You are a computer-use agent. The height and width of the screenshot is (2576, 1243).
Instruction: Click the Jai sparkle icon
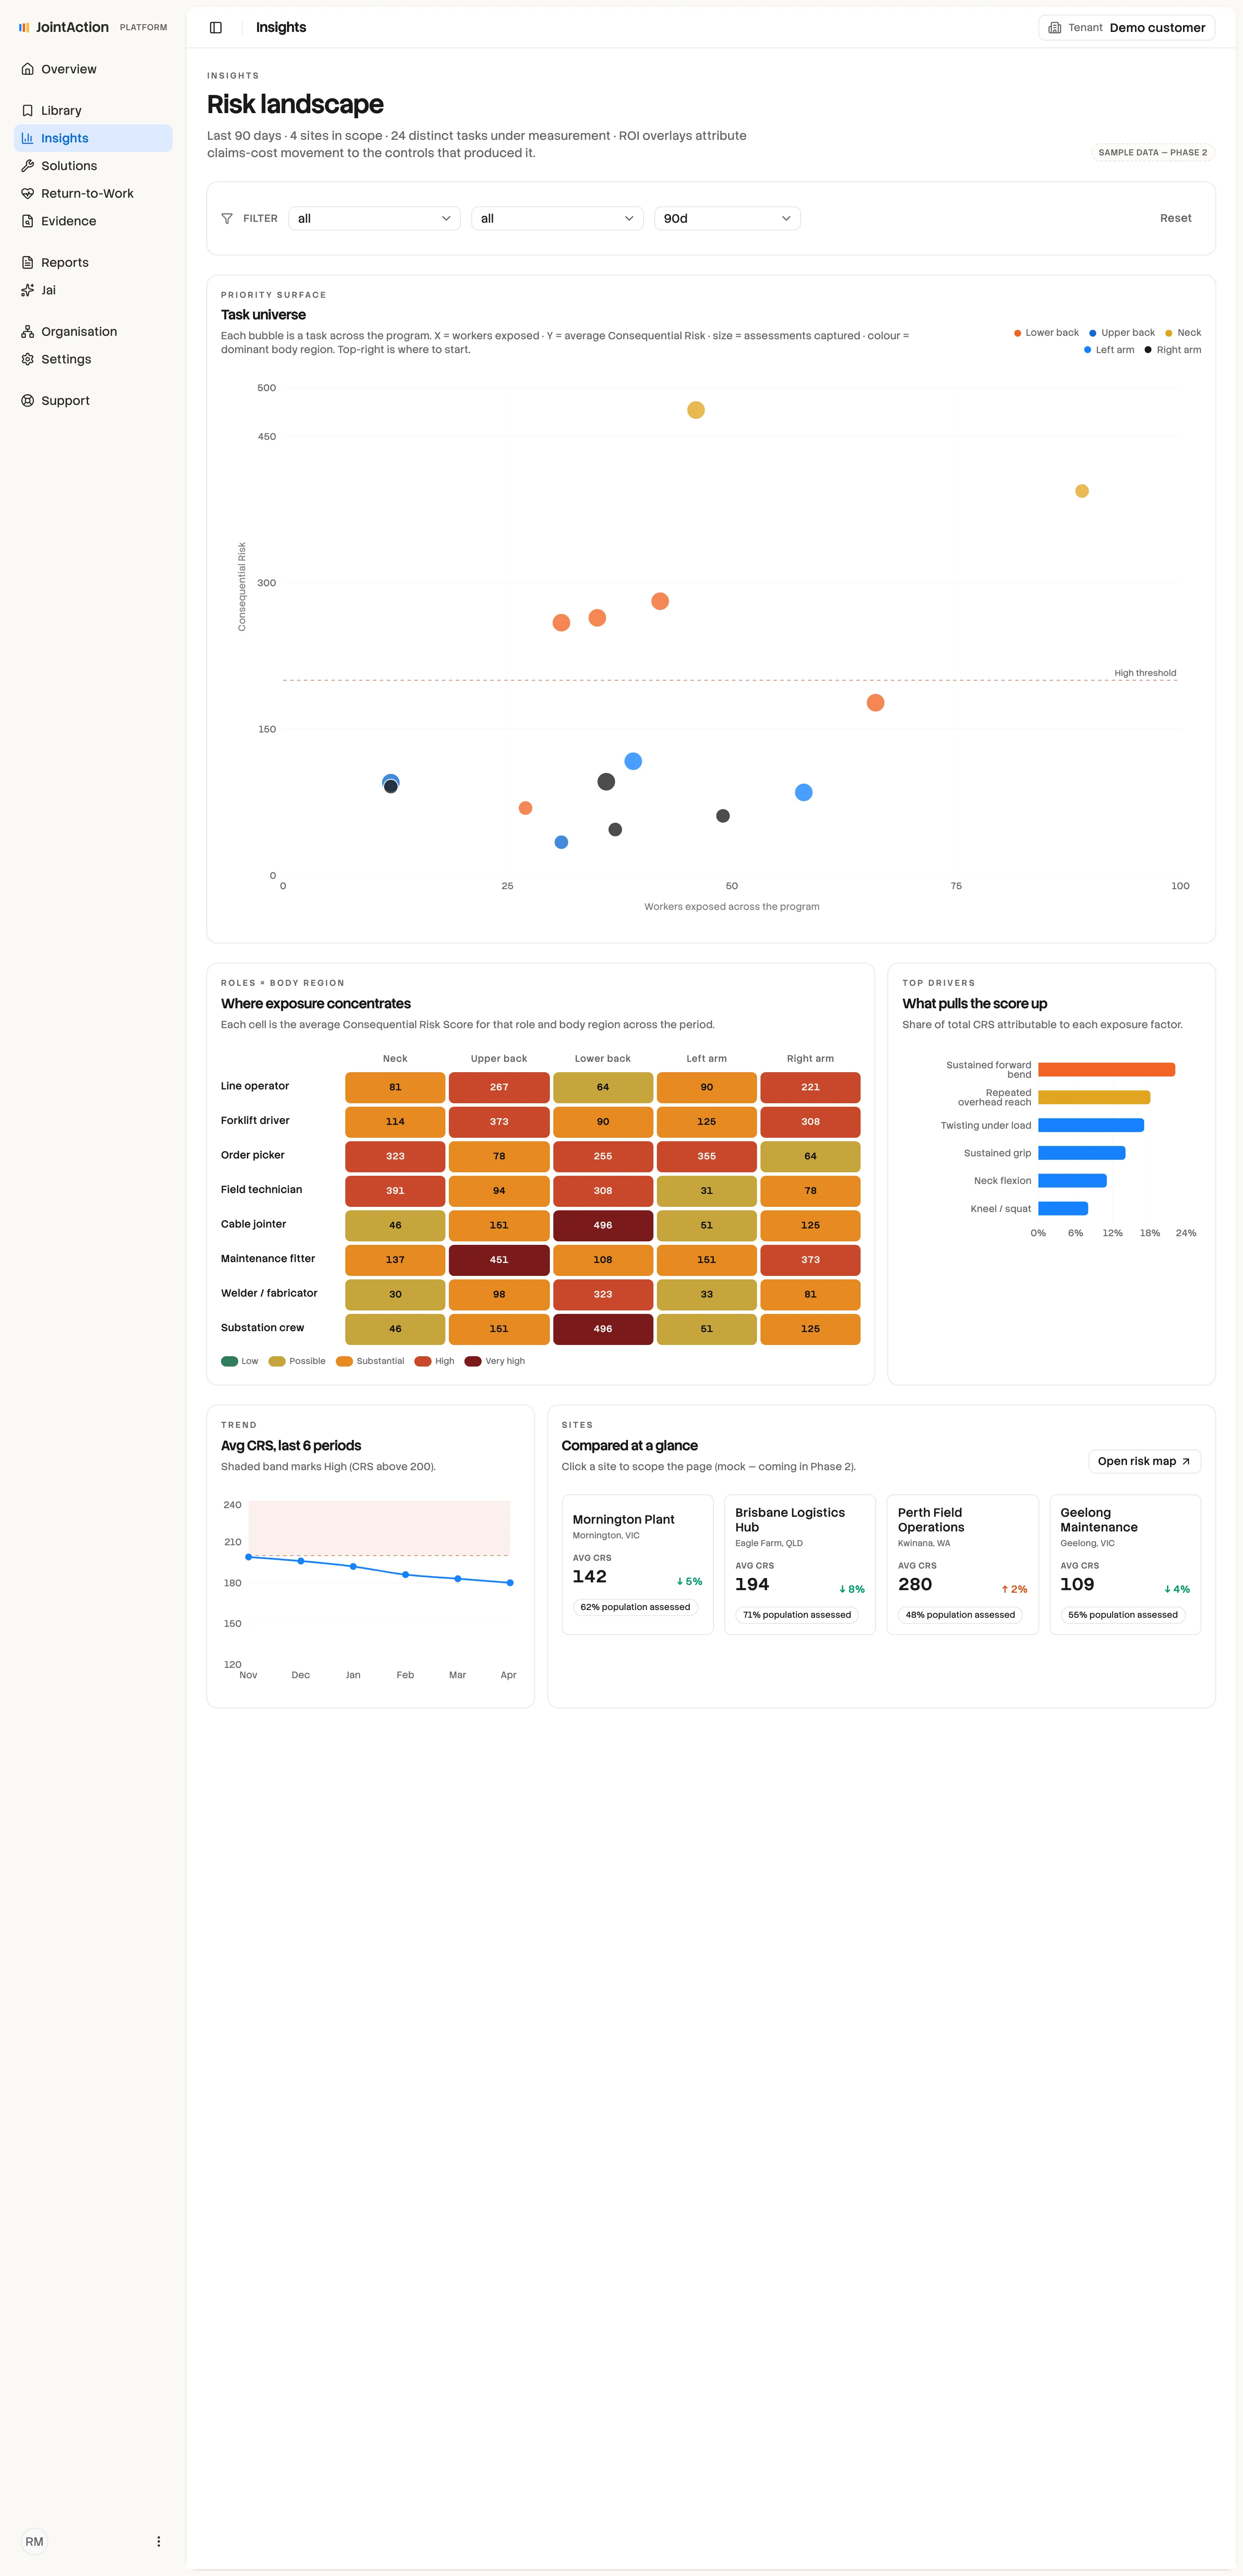pyautogui.click(x=28, y=290)
